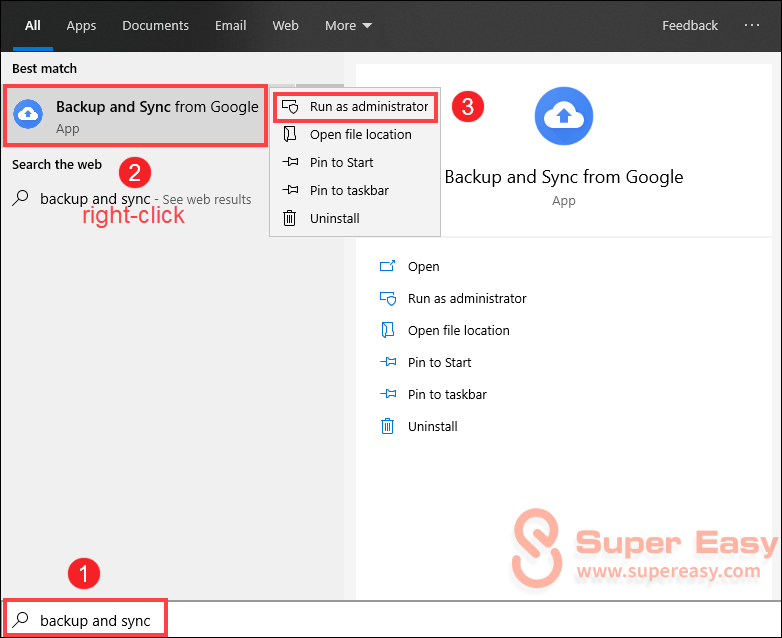This screenshot has height=638, width=782.
Task: Choose Pin to taskbar in context menu
Action: click(355, 191)
